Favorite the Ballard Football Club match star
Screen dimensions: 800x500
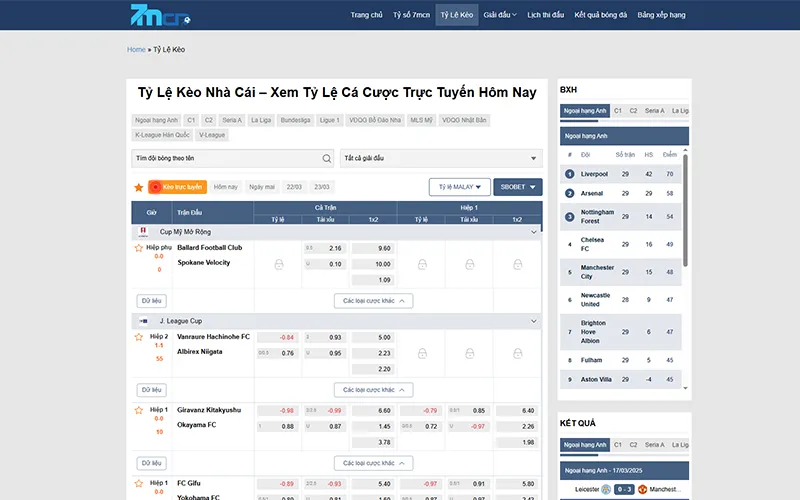(138, 248)
